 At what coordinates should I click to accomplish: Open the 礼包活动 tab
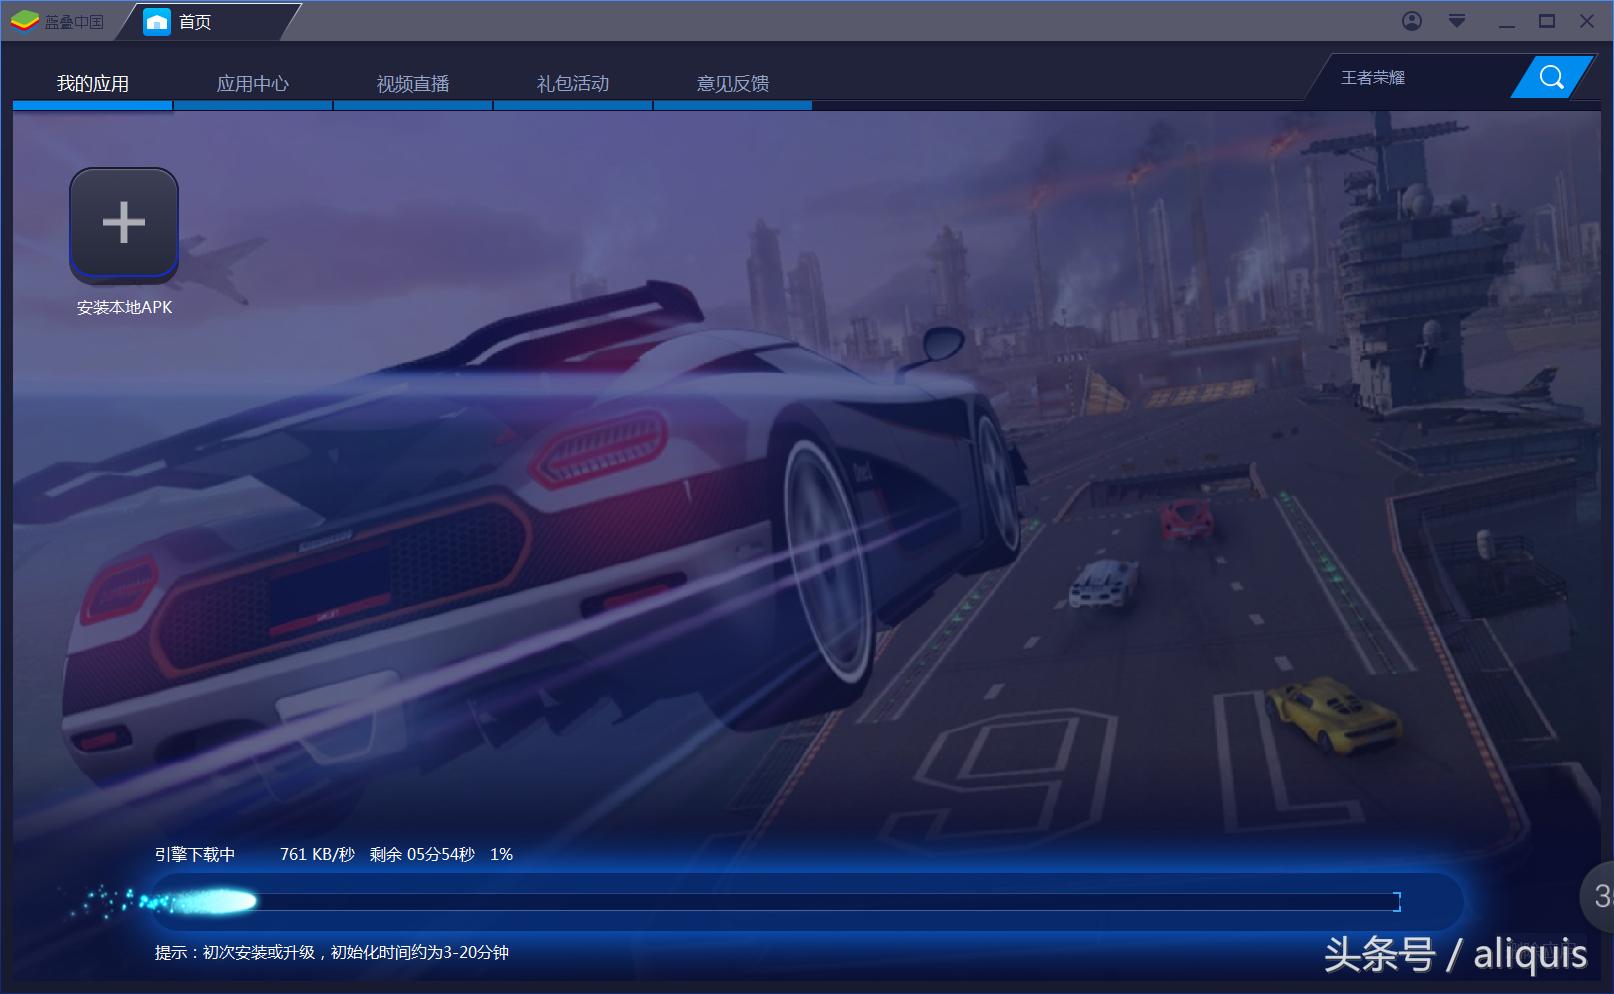572,84
